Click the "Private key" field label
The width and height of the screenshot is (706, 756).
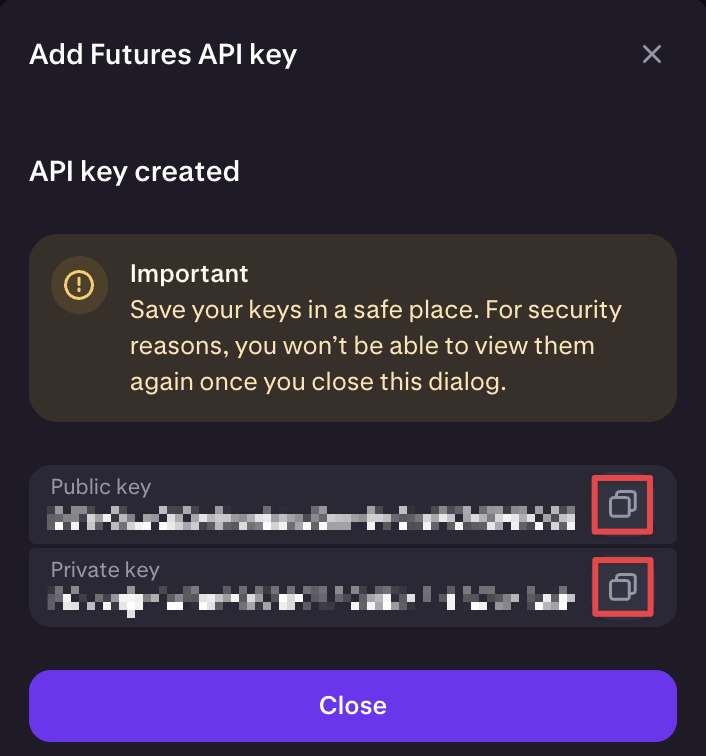coord(105,570)
